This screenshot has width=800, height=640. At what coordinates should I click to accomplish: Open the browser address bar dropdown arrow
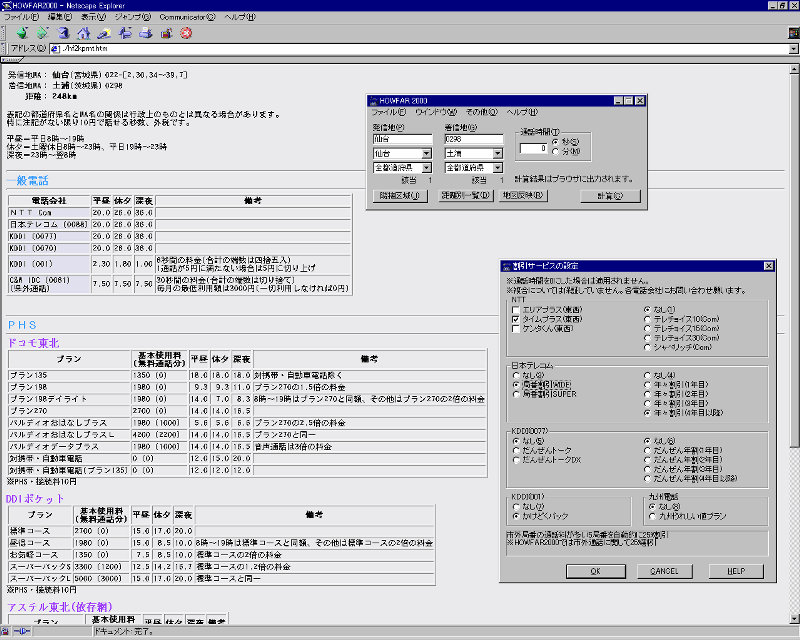(793, 49)
